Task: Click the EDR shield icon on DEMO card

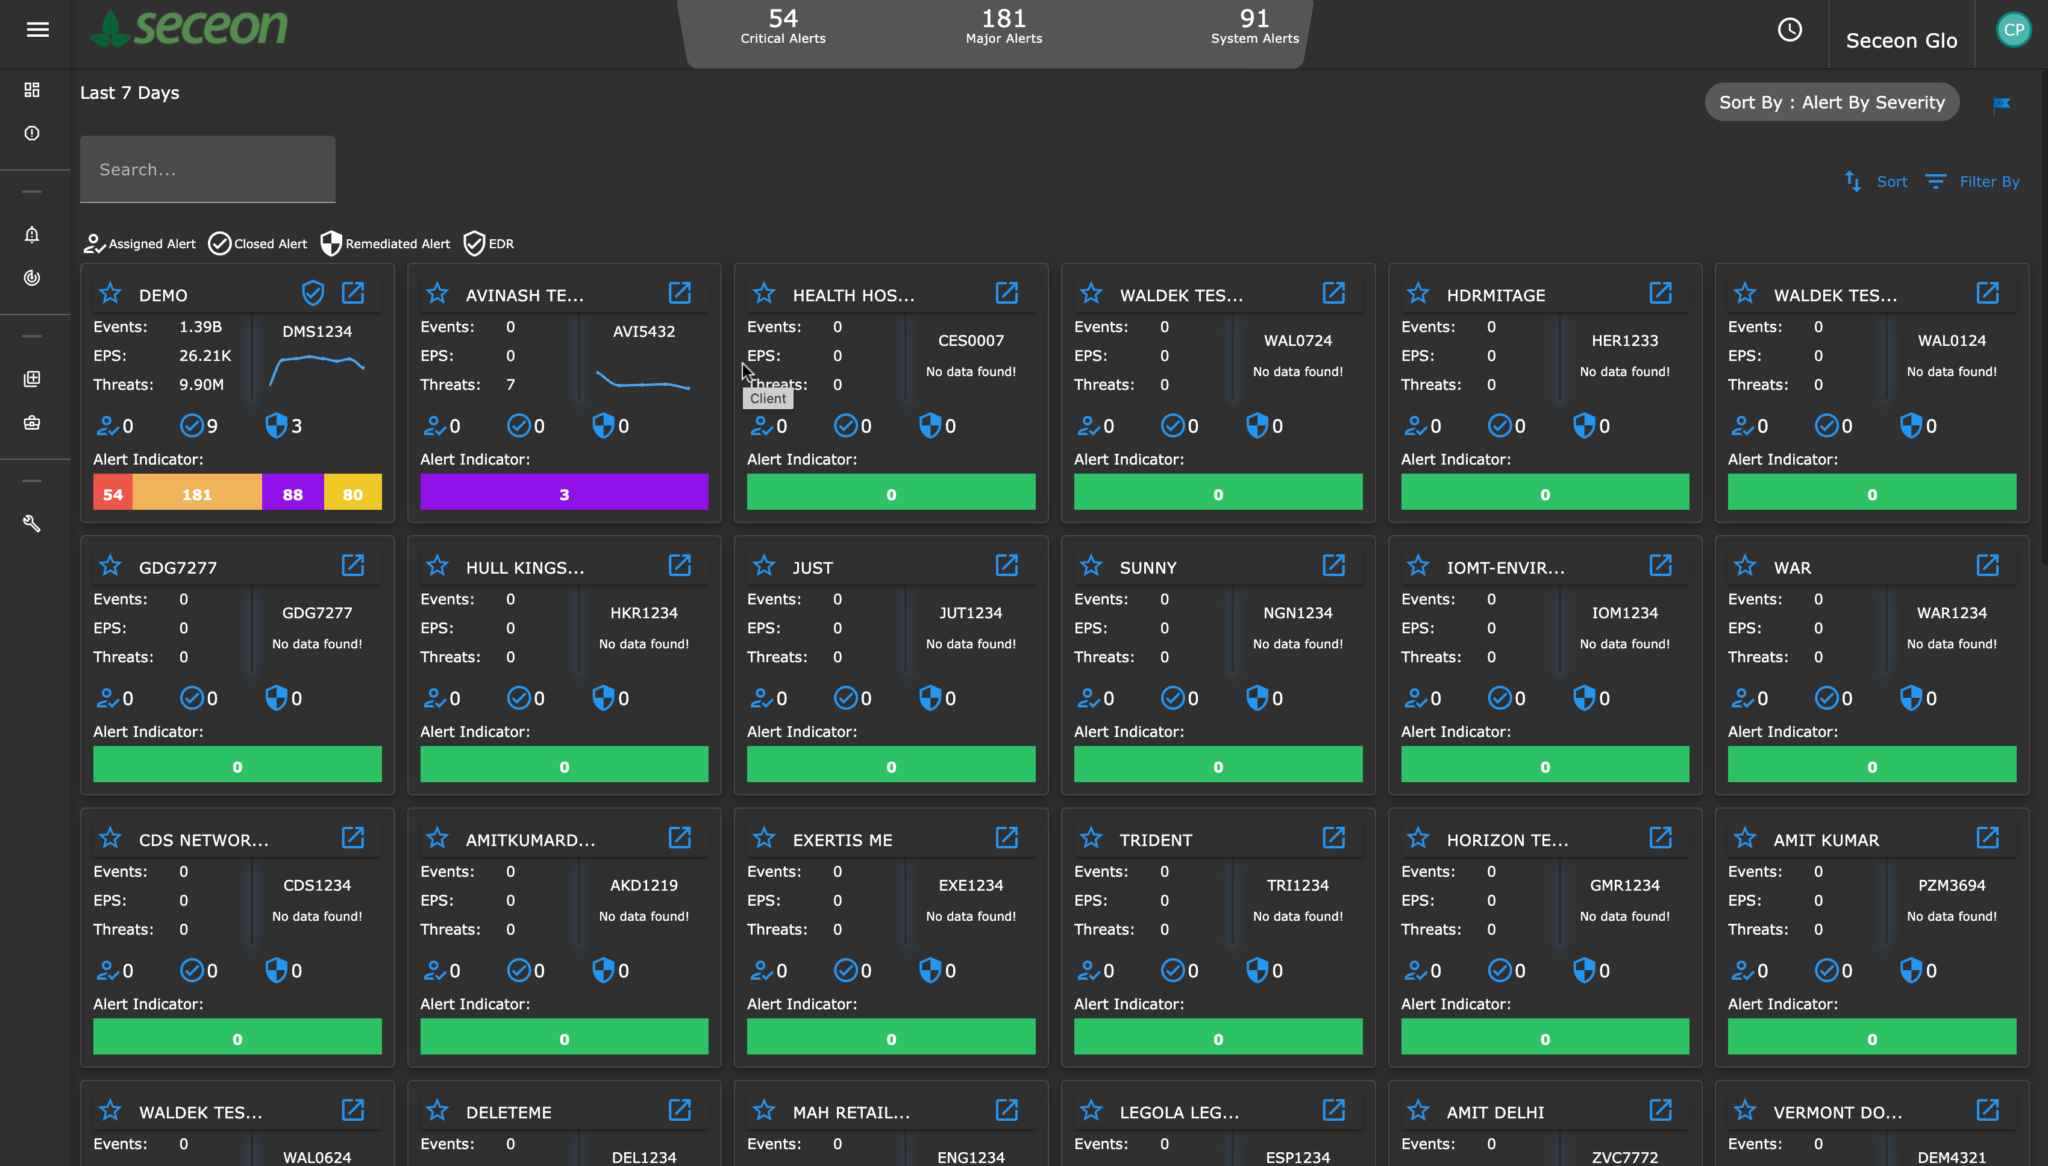Action: (x=313, y=293)
